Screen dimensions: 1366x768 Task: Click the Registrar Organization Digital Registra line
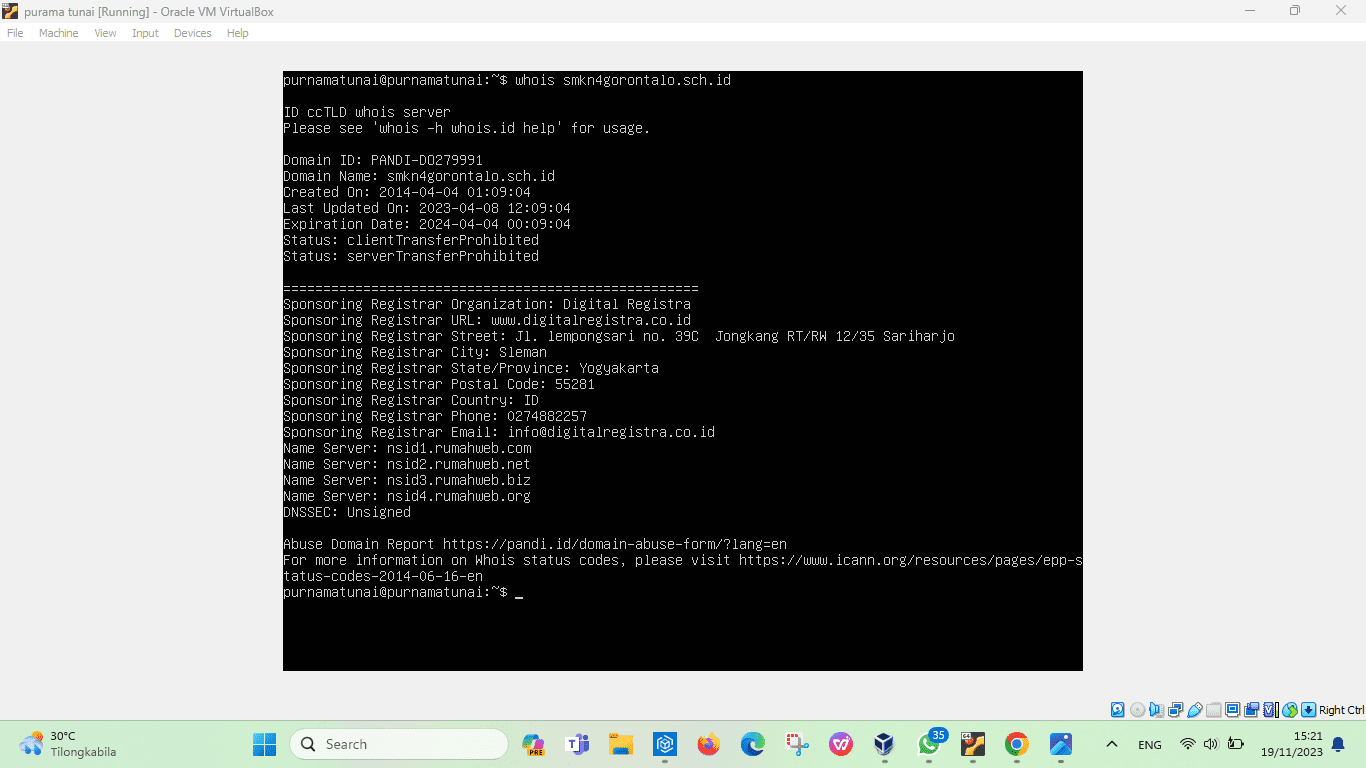pos(487,304)
